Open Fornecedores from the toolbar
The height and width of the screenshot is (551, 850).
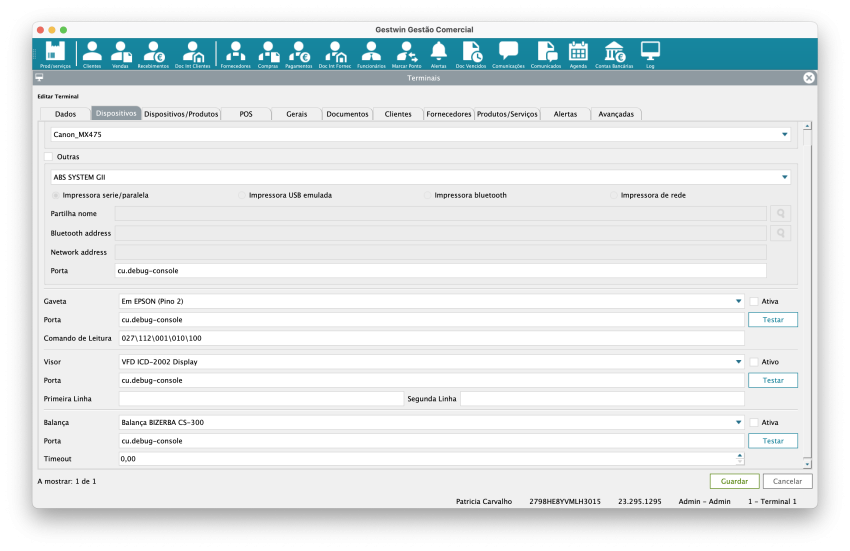coord(235,52)
